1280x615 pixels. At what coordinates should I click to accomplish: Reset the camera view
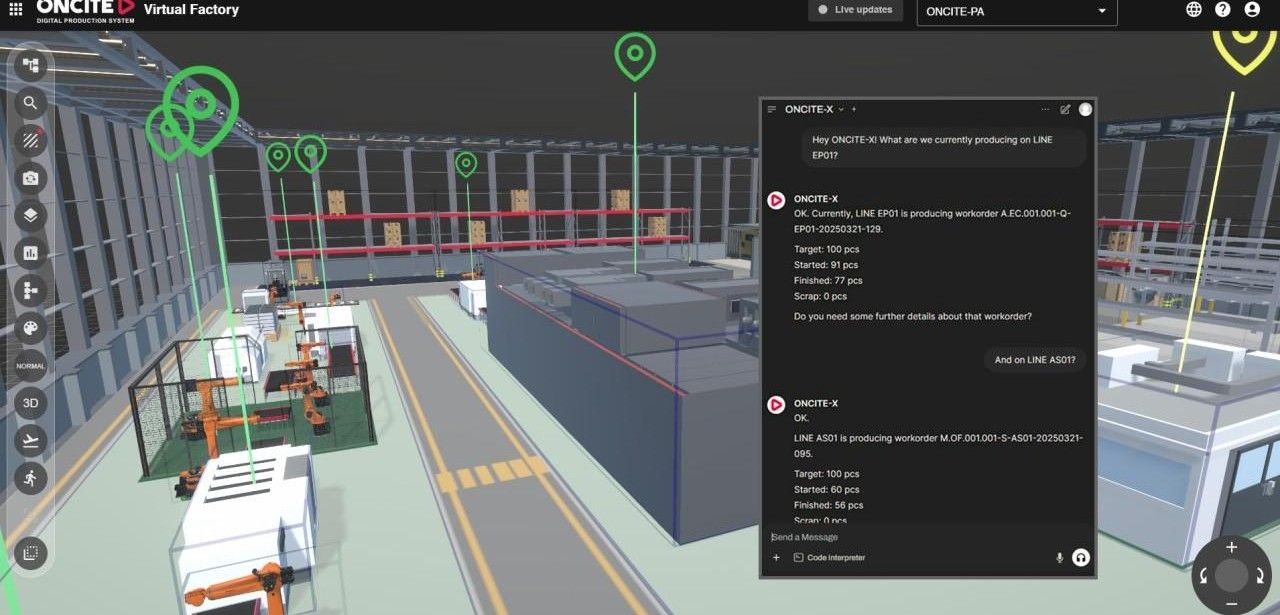coord(31,178)
